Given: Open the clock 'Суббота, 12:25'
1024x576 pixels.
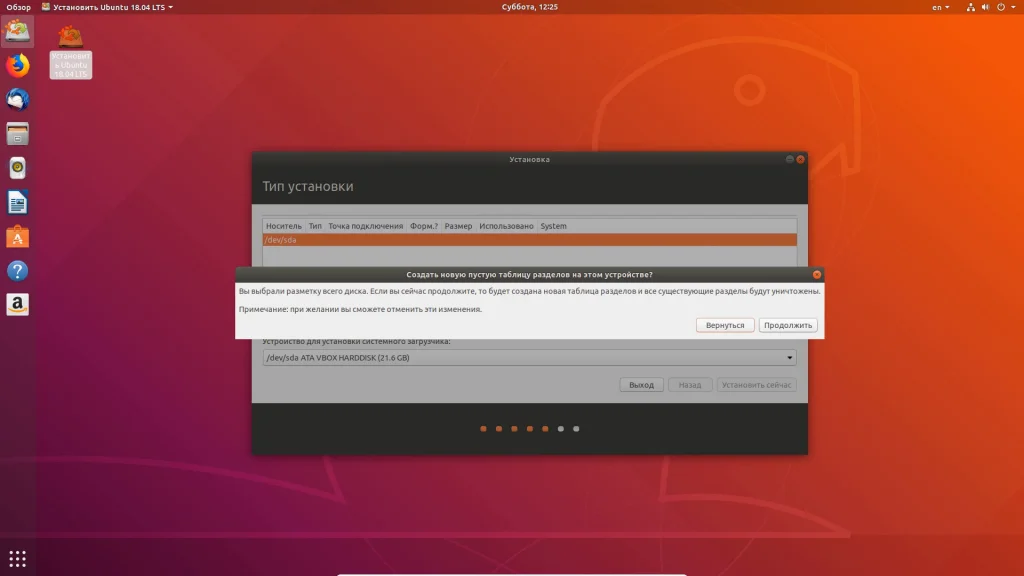Looking at the screenshot, I should coord(530,7).
